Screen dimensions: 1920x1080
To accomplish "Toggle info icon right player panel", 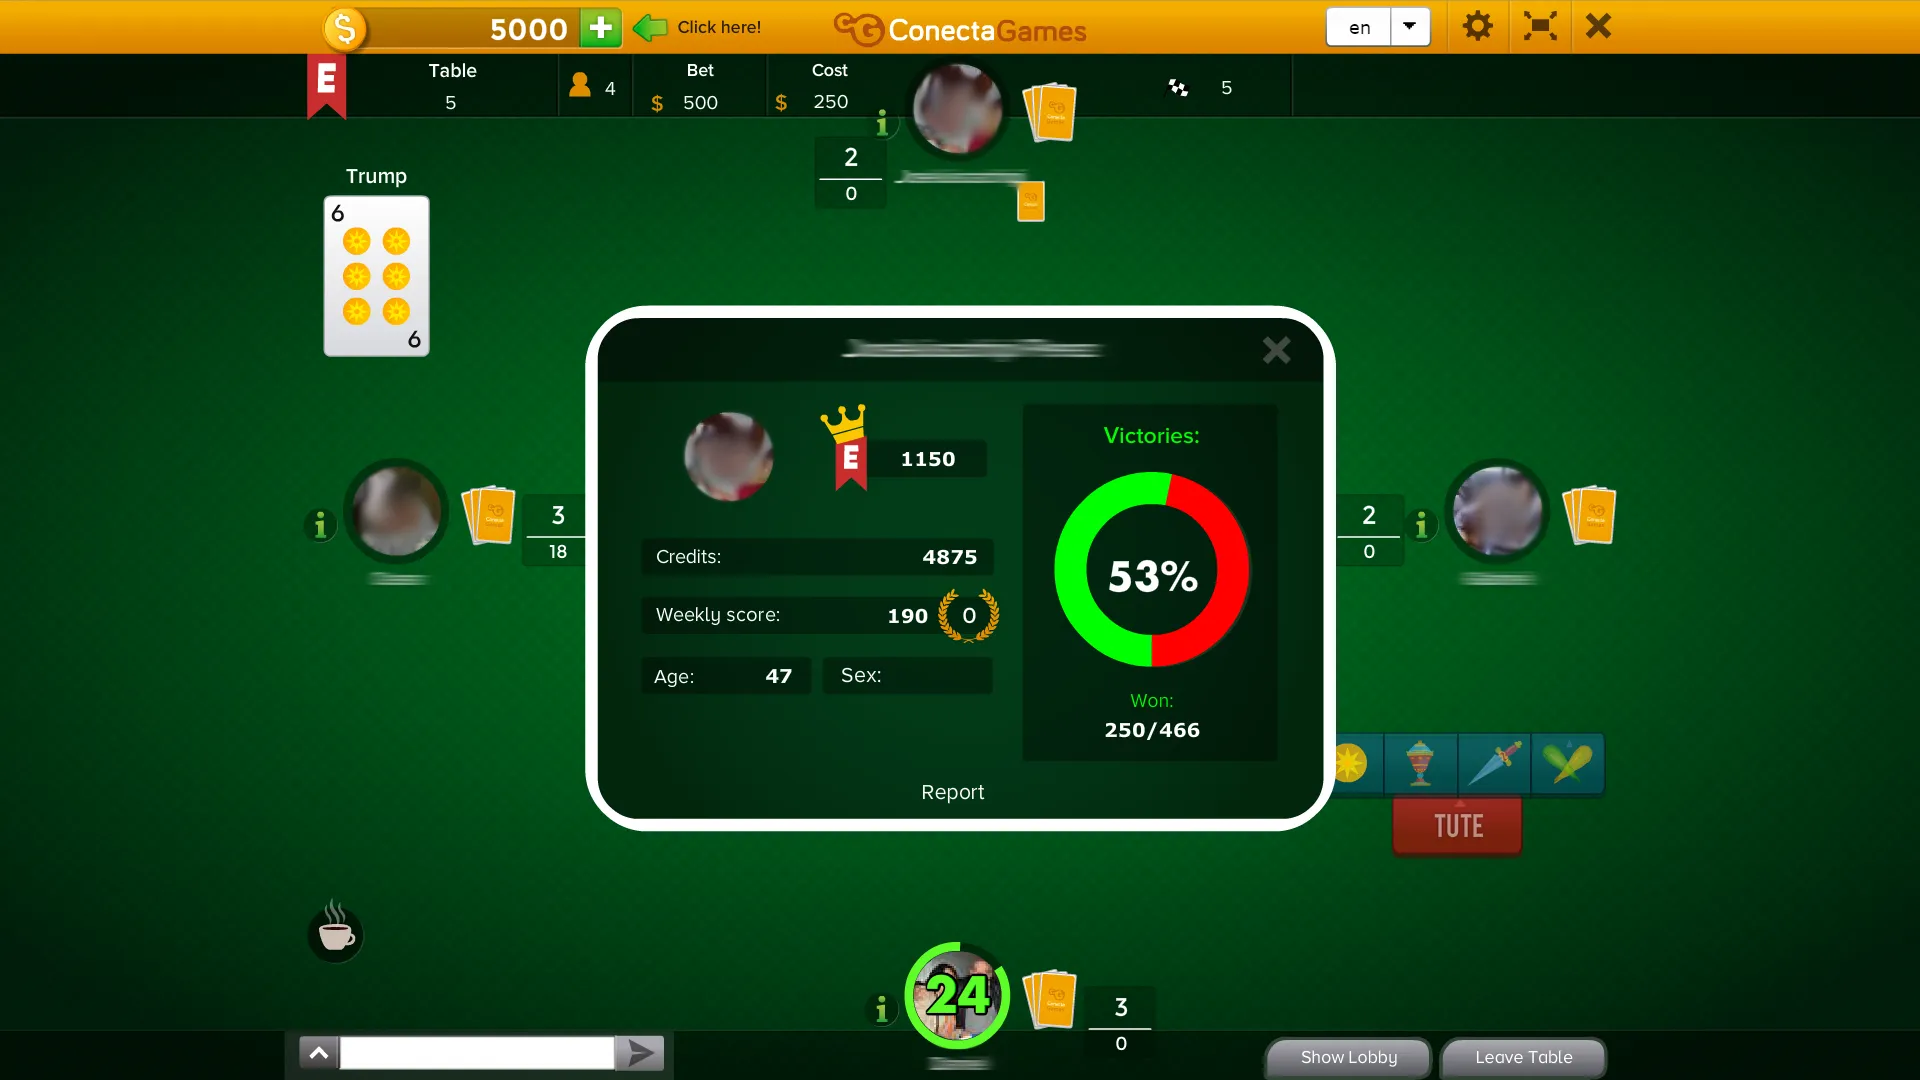I will click(x=1423, y=516).
